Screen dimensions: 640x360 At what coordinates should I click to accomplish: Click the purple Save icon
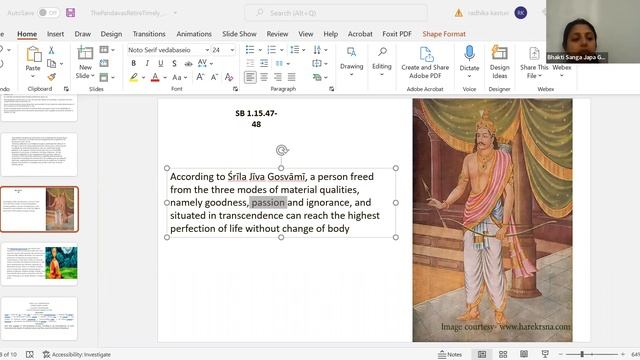pyautogui.click(x=71, y=13)
